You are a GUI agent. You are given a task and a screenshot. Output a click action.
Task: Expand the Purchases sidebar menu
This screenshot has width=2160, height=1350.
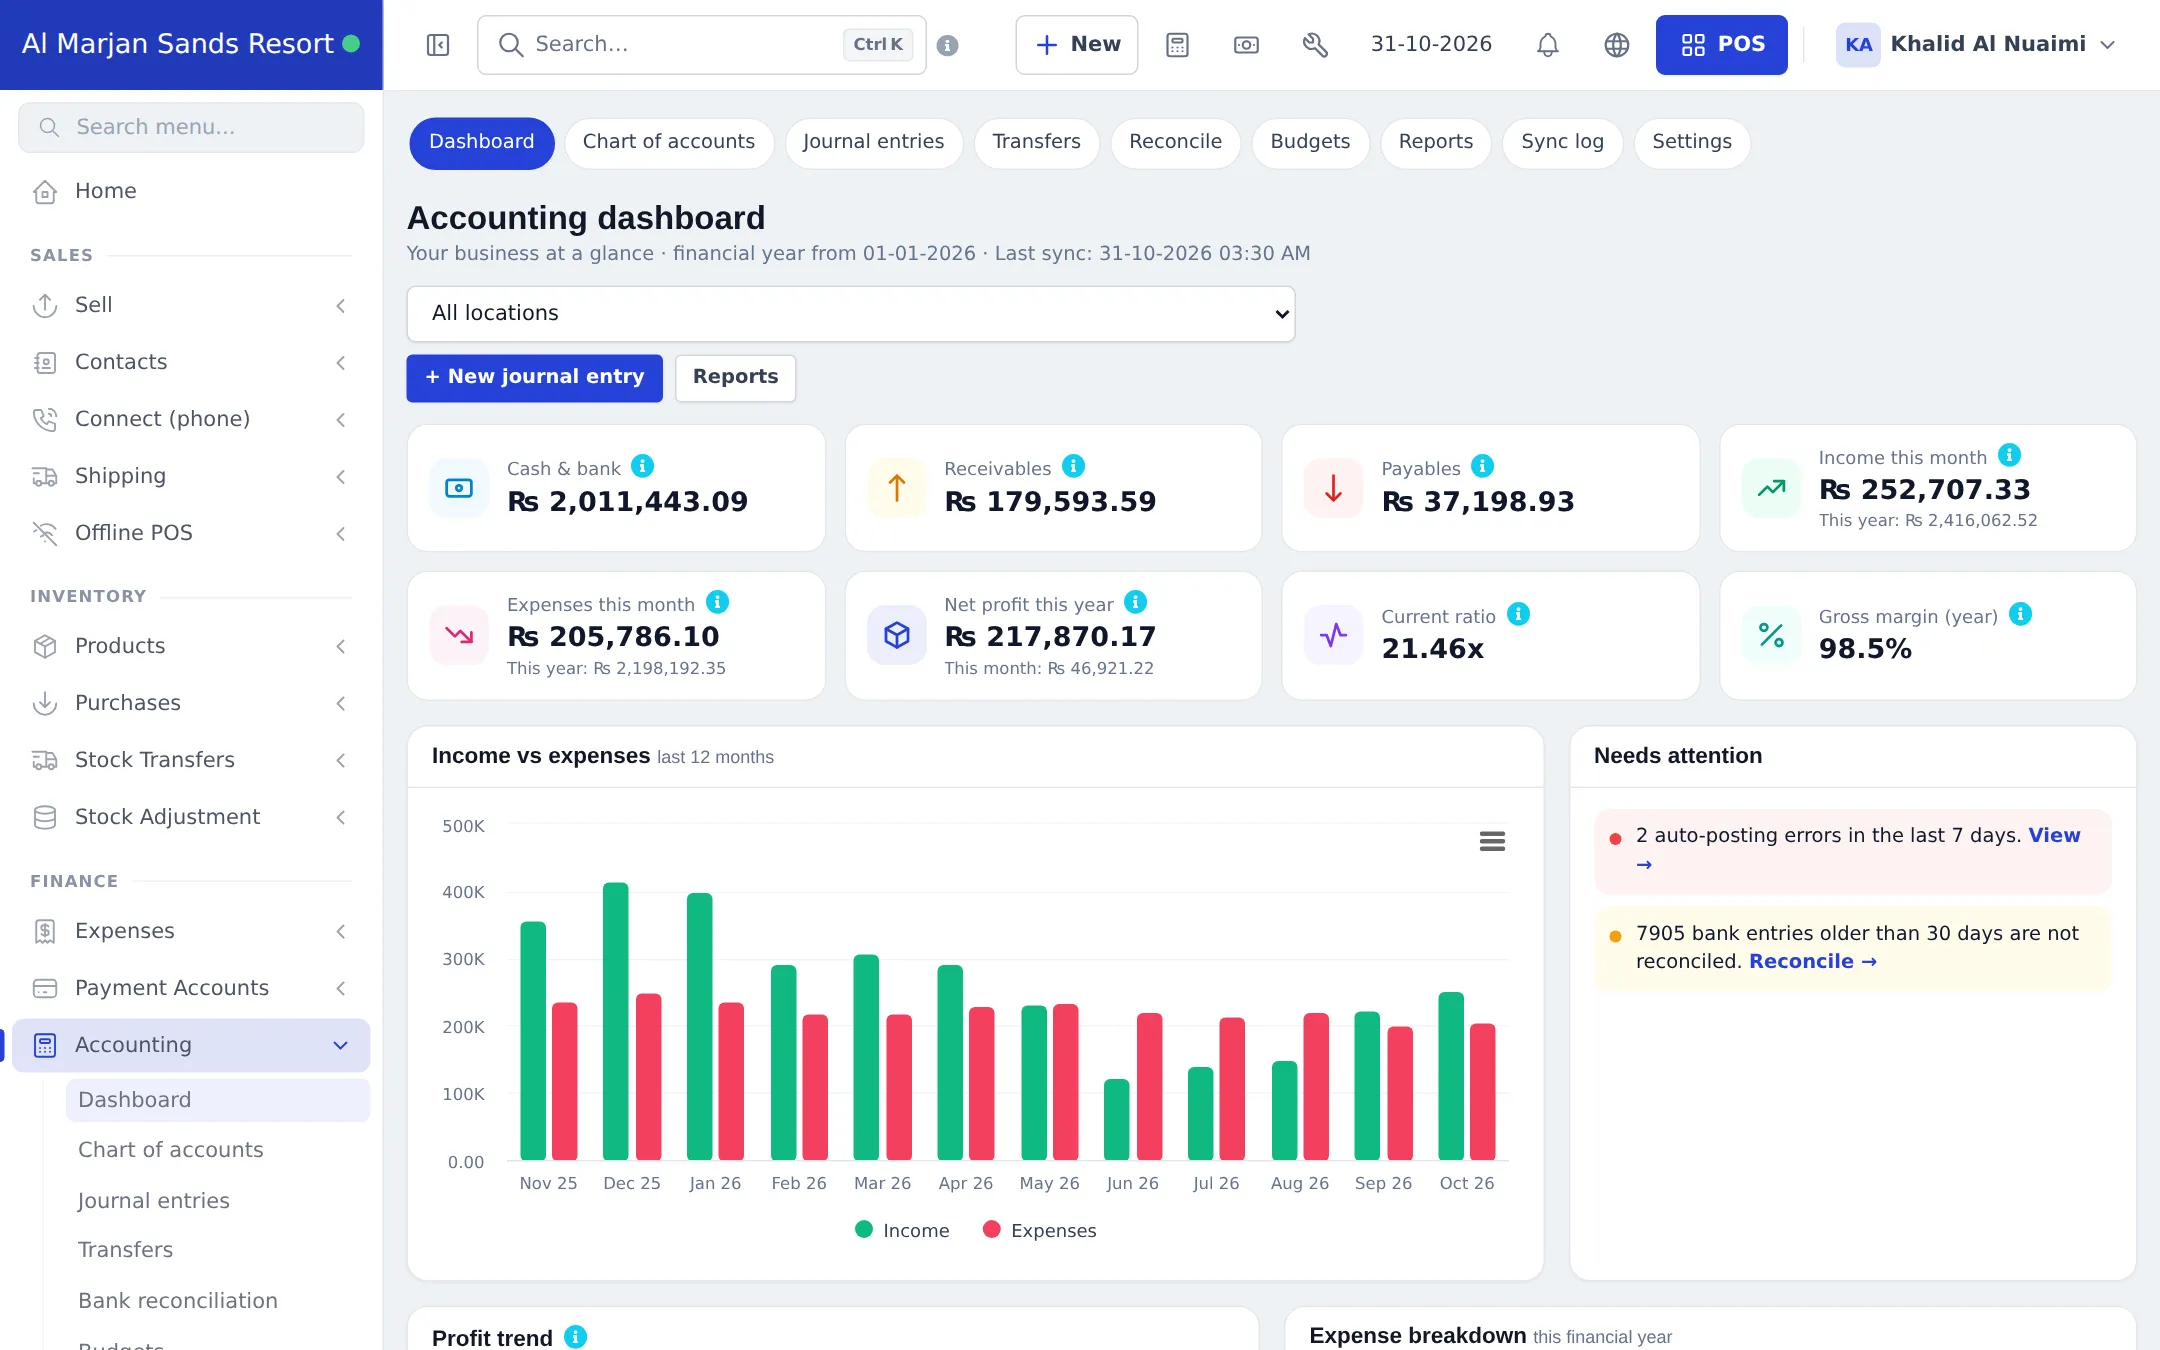191,703
